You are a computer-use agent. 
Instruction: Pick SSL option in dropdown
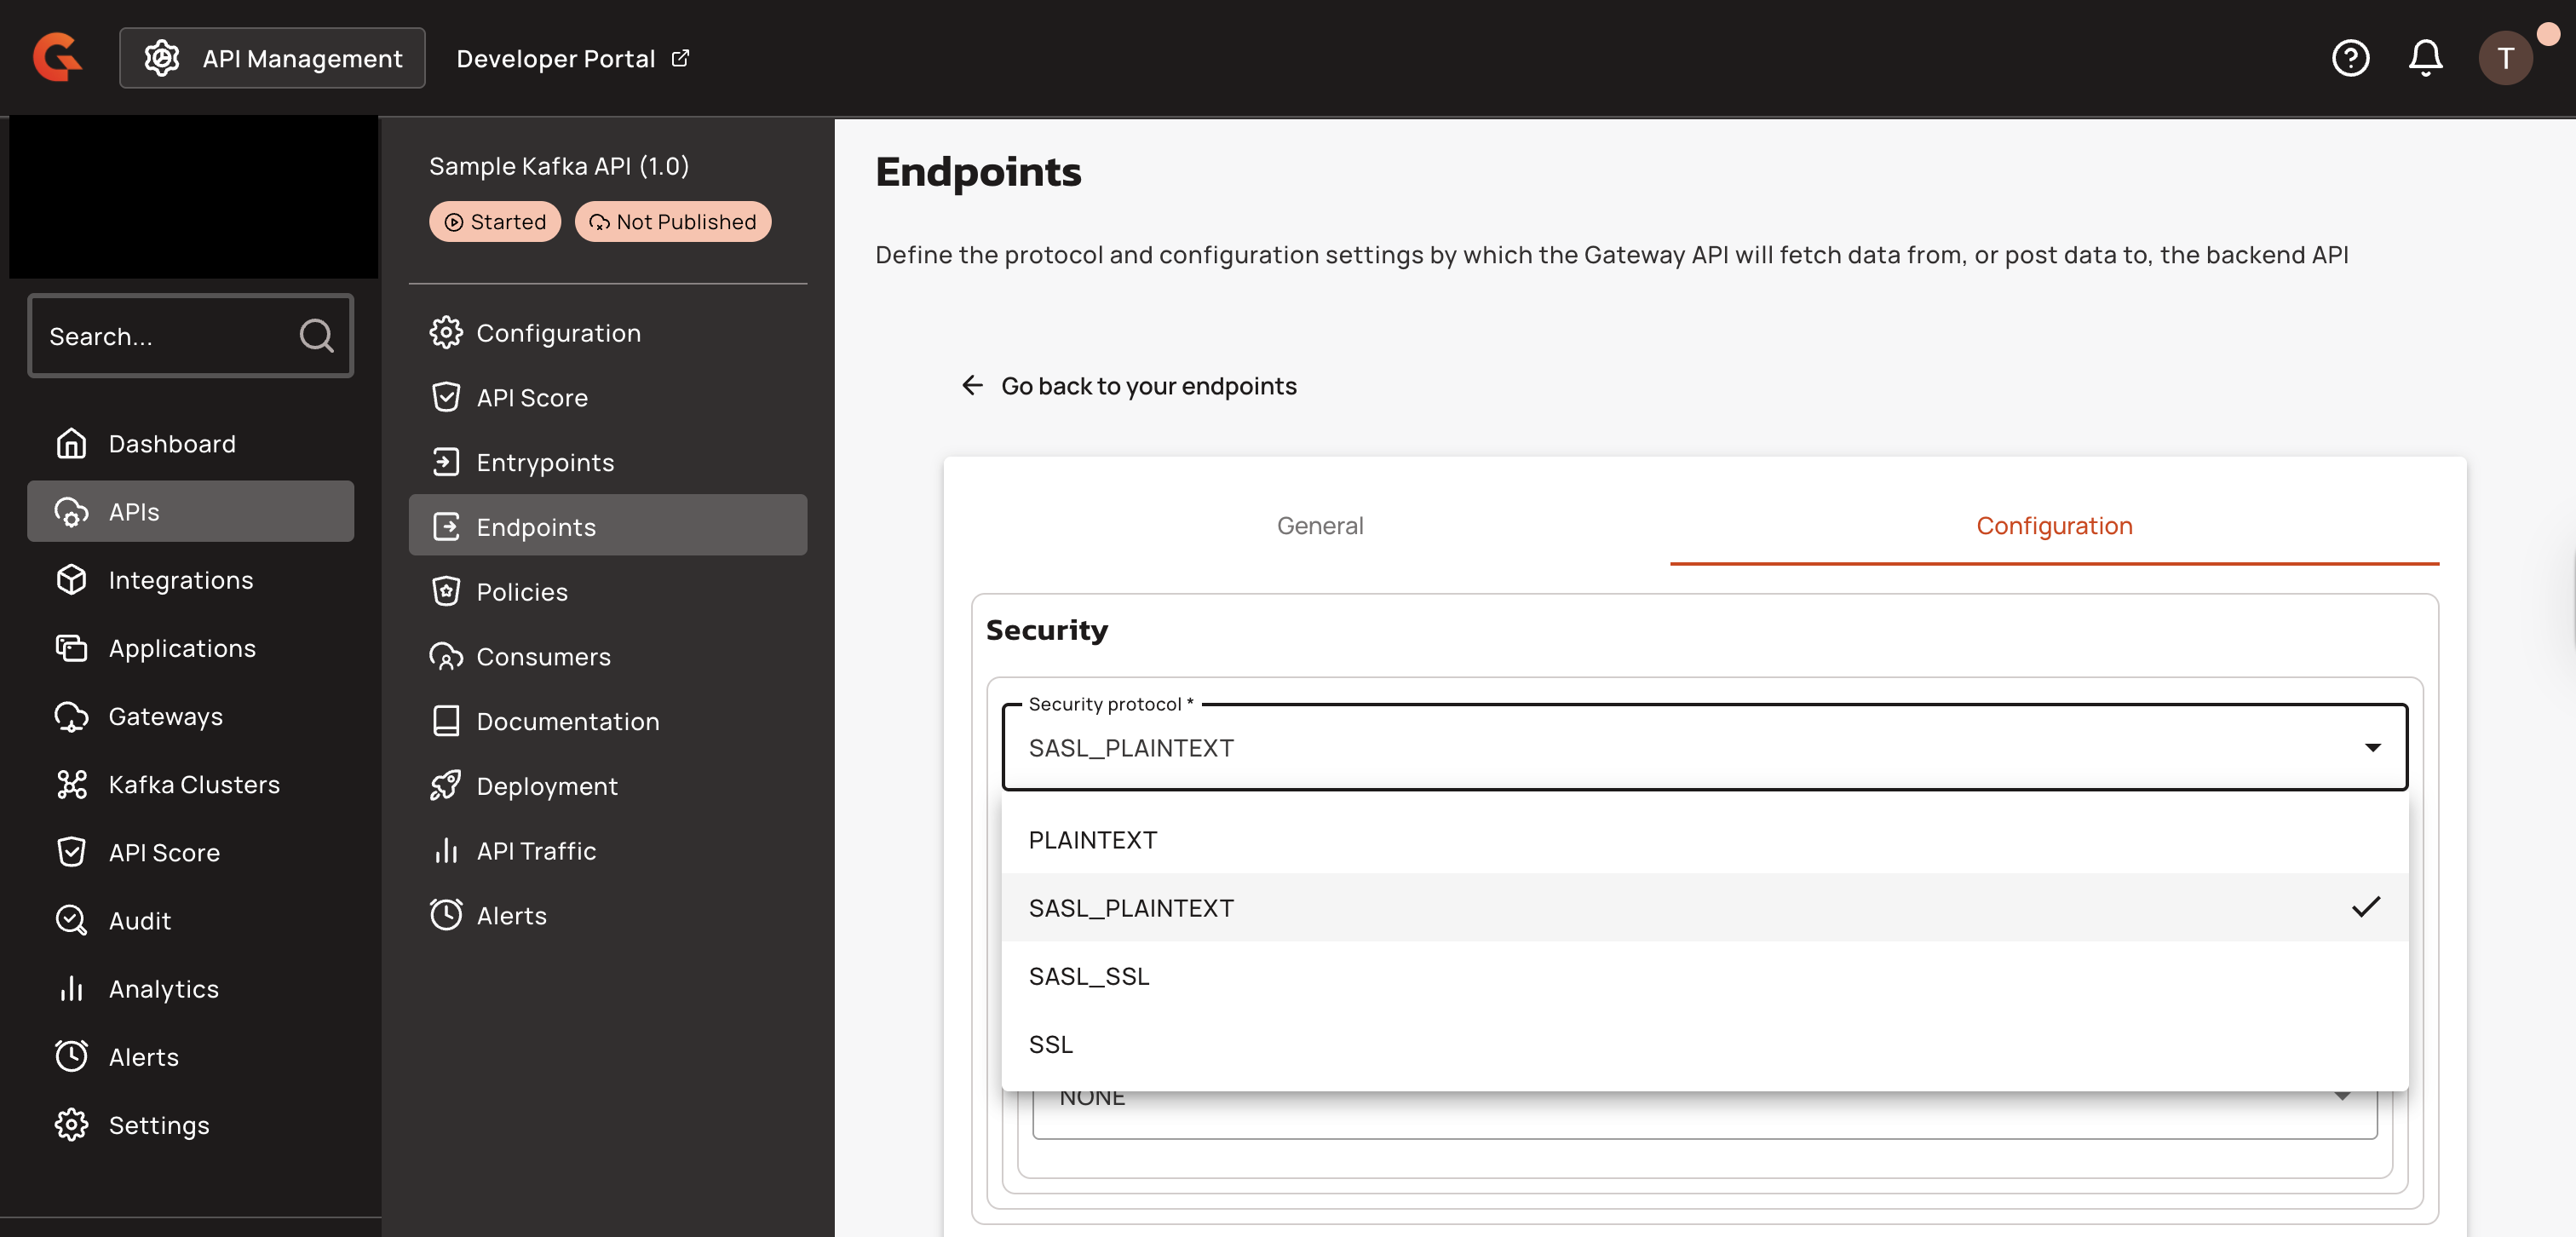[1050, 1044]
